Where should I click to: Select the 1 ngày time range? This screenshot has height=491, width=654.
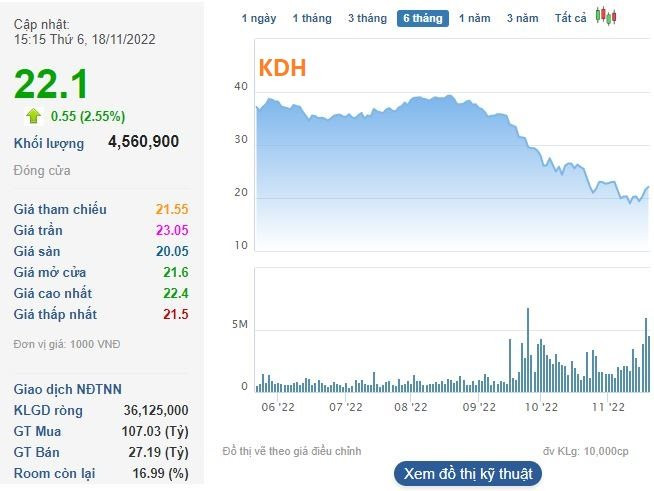pos(259,18)
